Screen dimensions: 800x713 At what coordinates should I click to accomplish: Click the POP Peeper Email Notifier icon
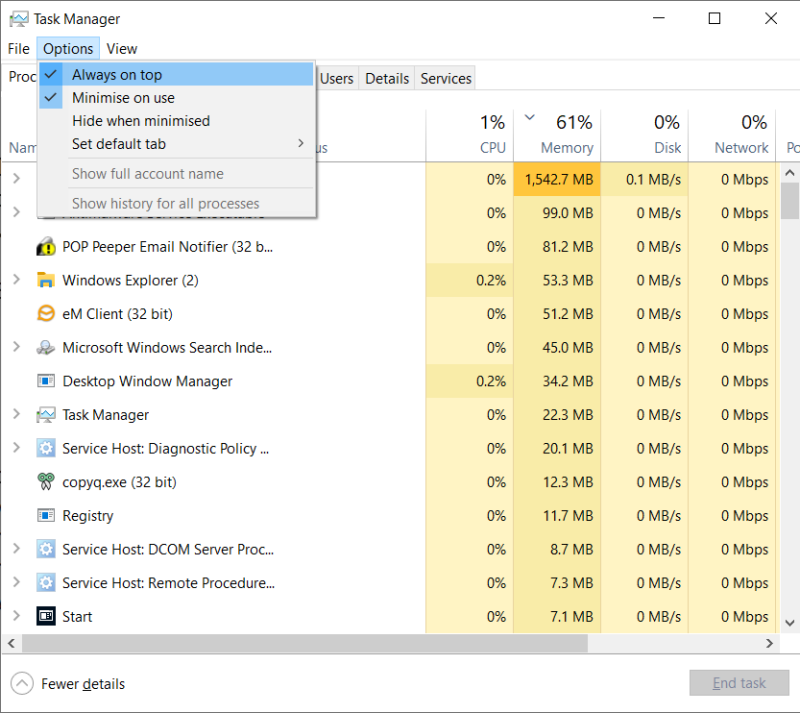(46, 247)
